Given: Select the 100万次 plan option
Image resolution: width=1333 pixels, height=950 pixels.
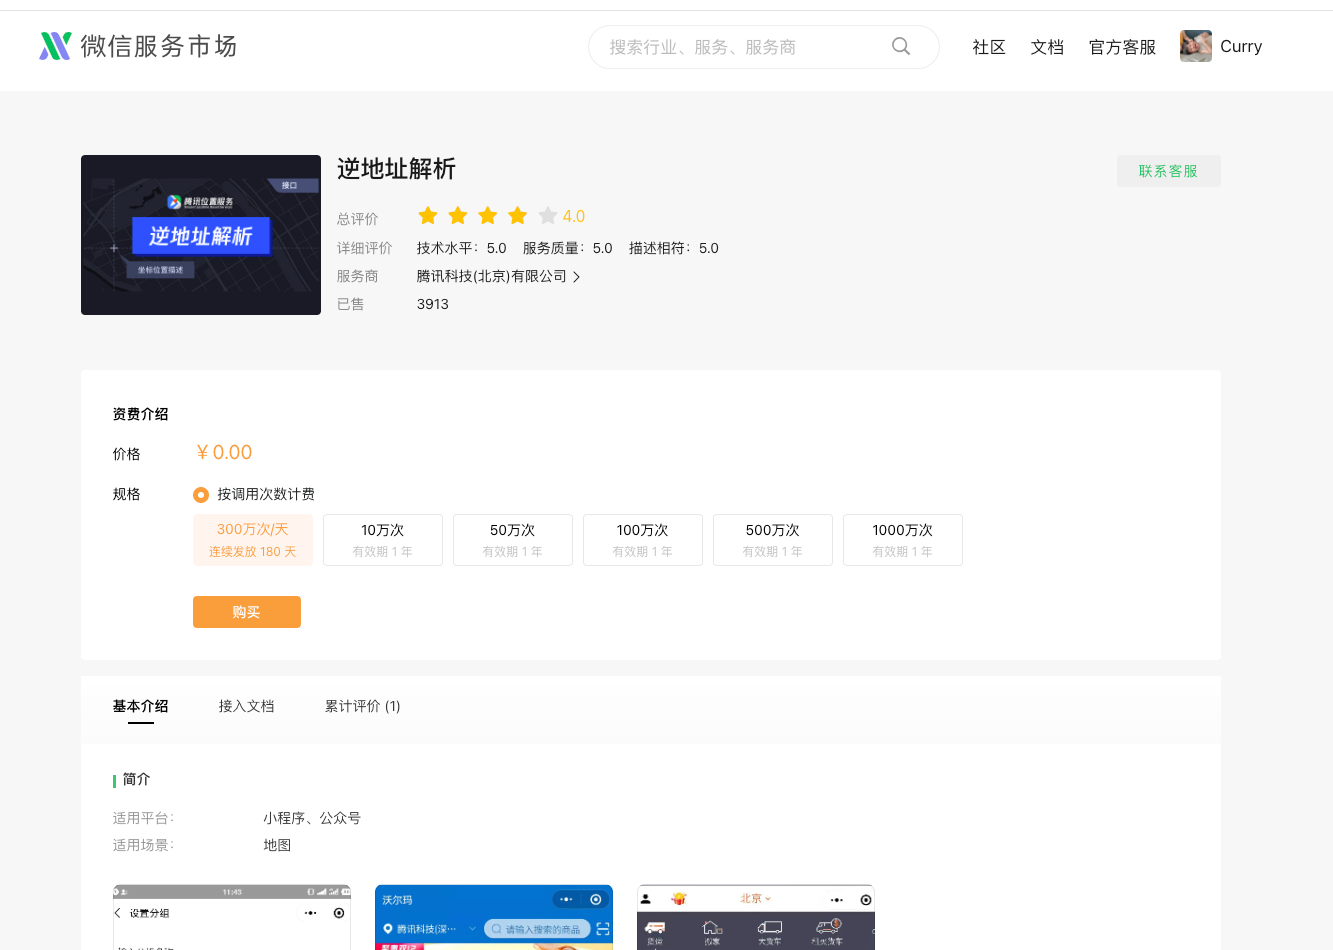Looking at the screenshot, I should [643, 540].
